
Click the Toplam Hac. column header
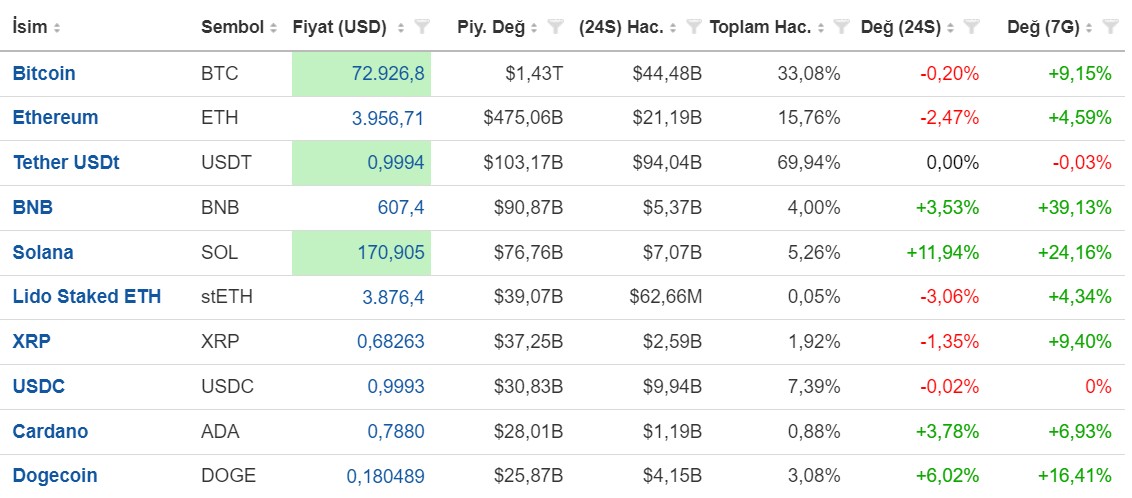(x=759, y=28)
